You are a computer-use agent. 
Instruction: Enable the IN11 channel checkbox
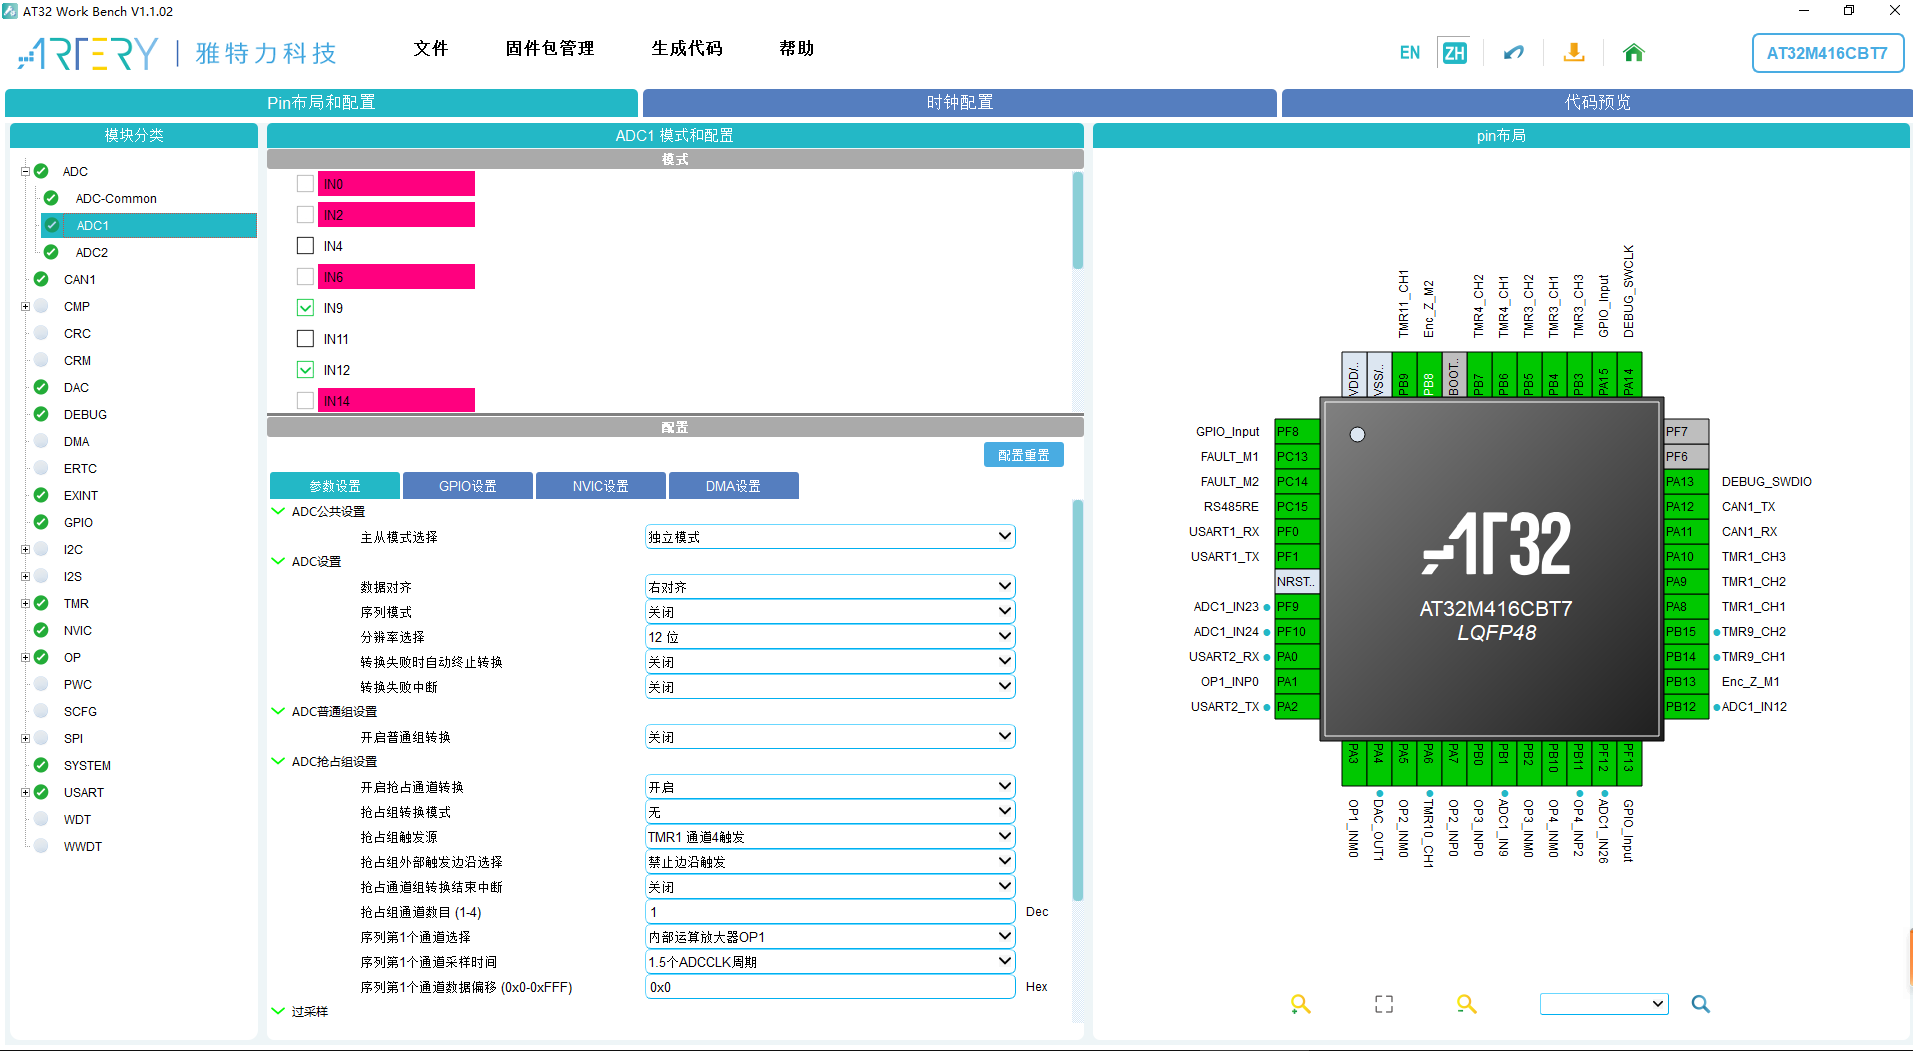306,339
